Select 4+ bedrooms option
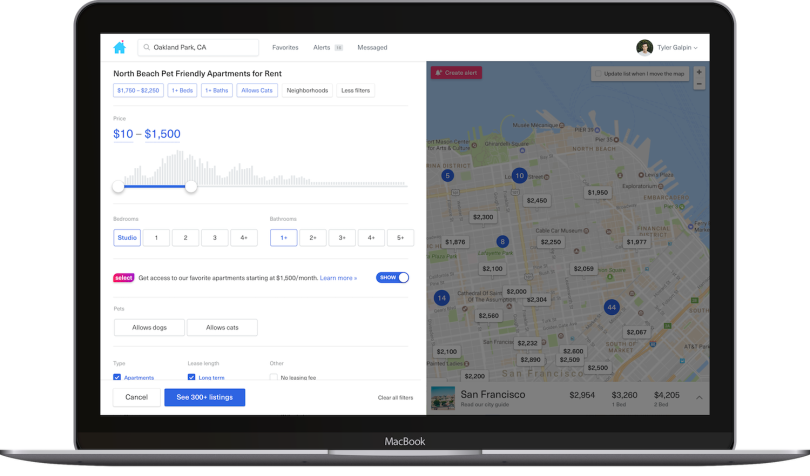 244,238
